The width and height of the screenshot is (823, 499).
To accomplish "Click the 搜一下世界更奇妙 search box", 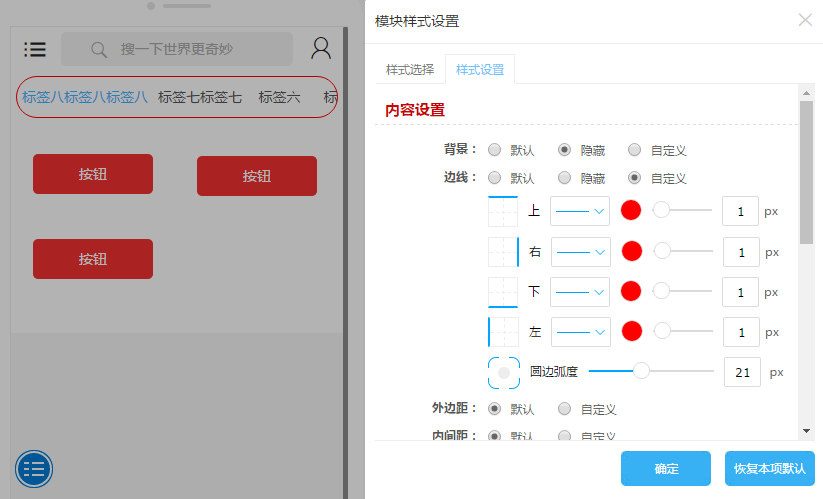I will [x=177, y=49].
